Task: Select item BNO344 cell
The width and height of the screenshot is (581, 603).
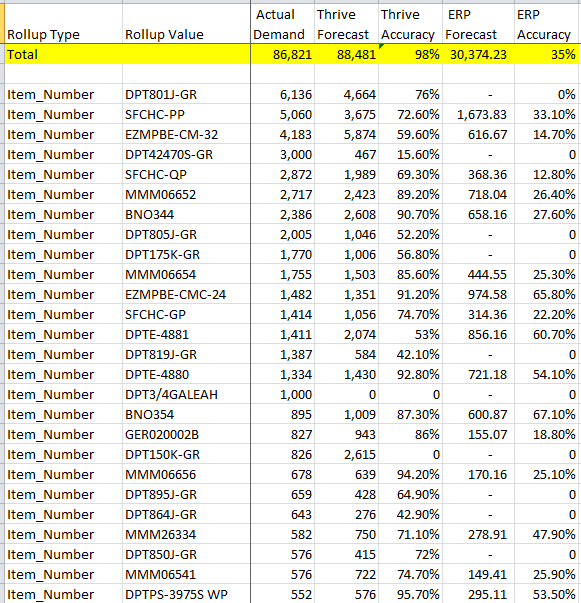Action: [x=186, y=214]
